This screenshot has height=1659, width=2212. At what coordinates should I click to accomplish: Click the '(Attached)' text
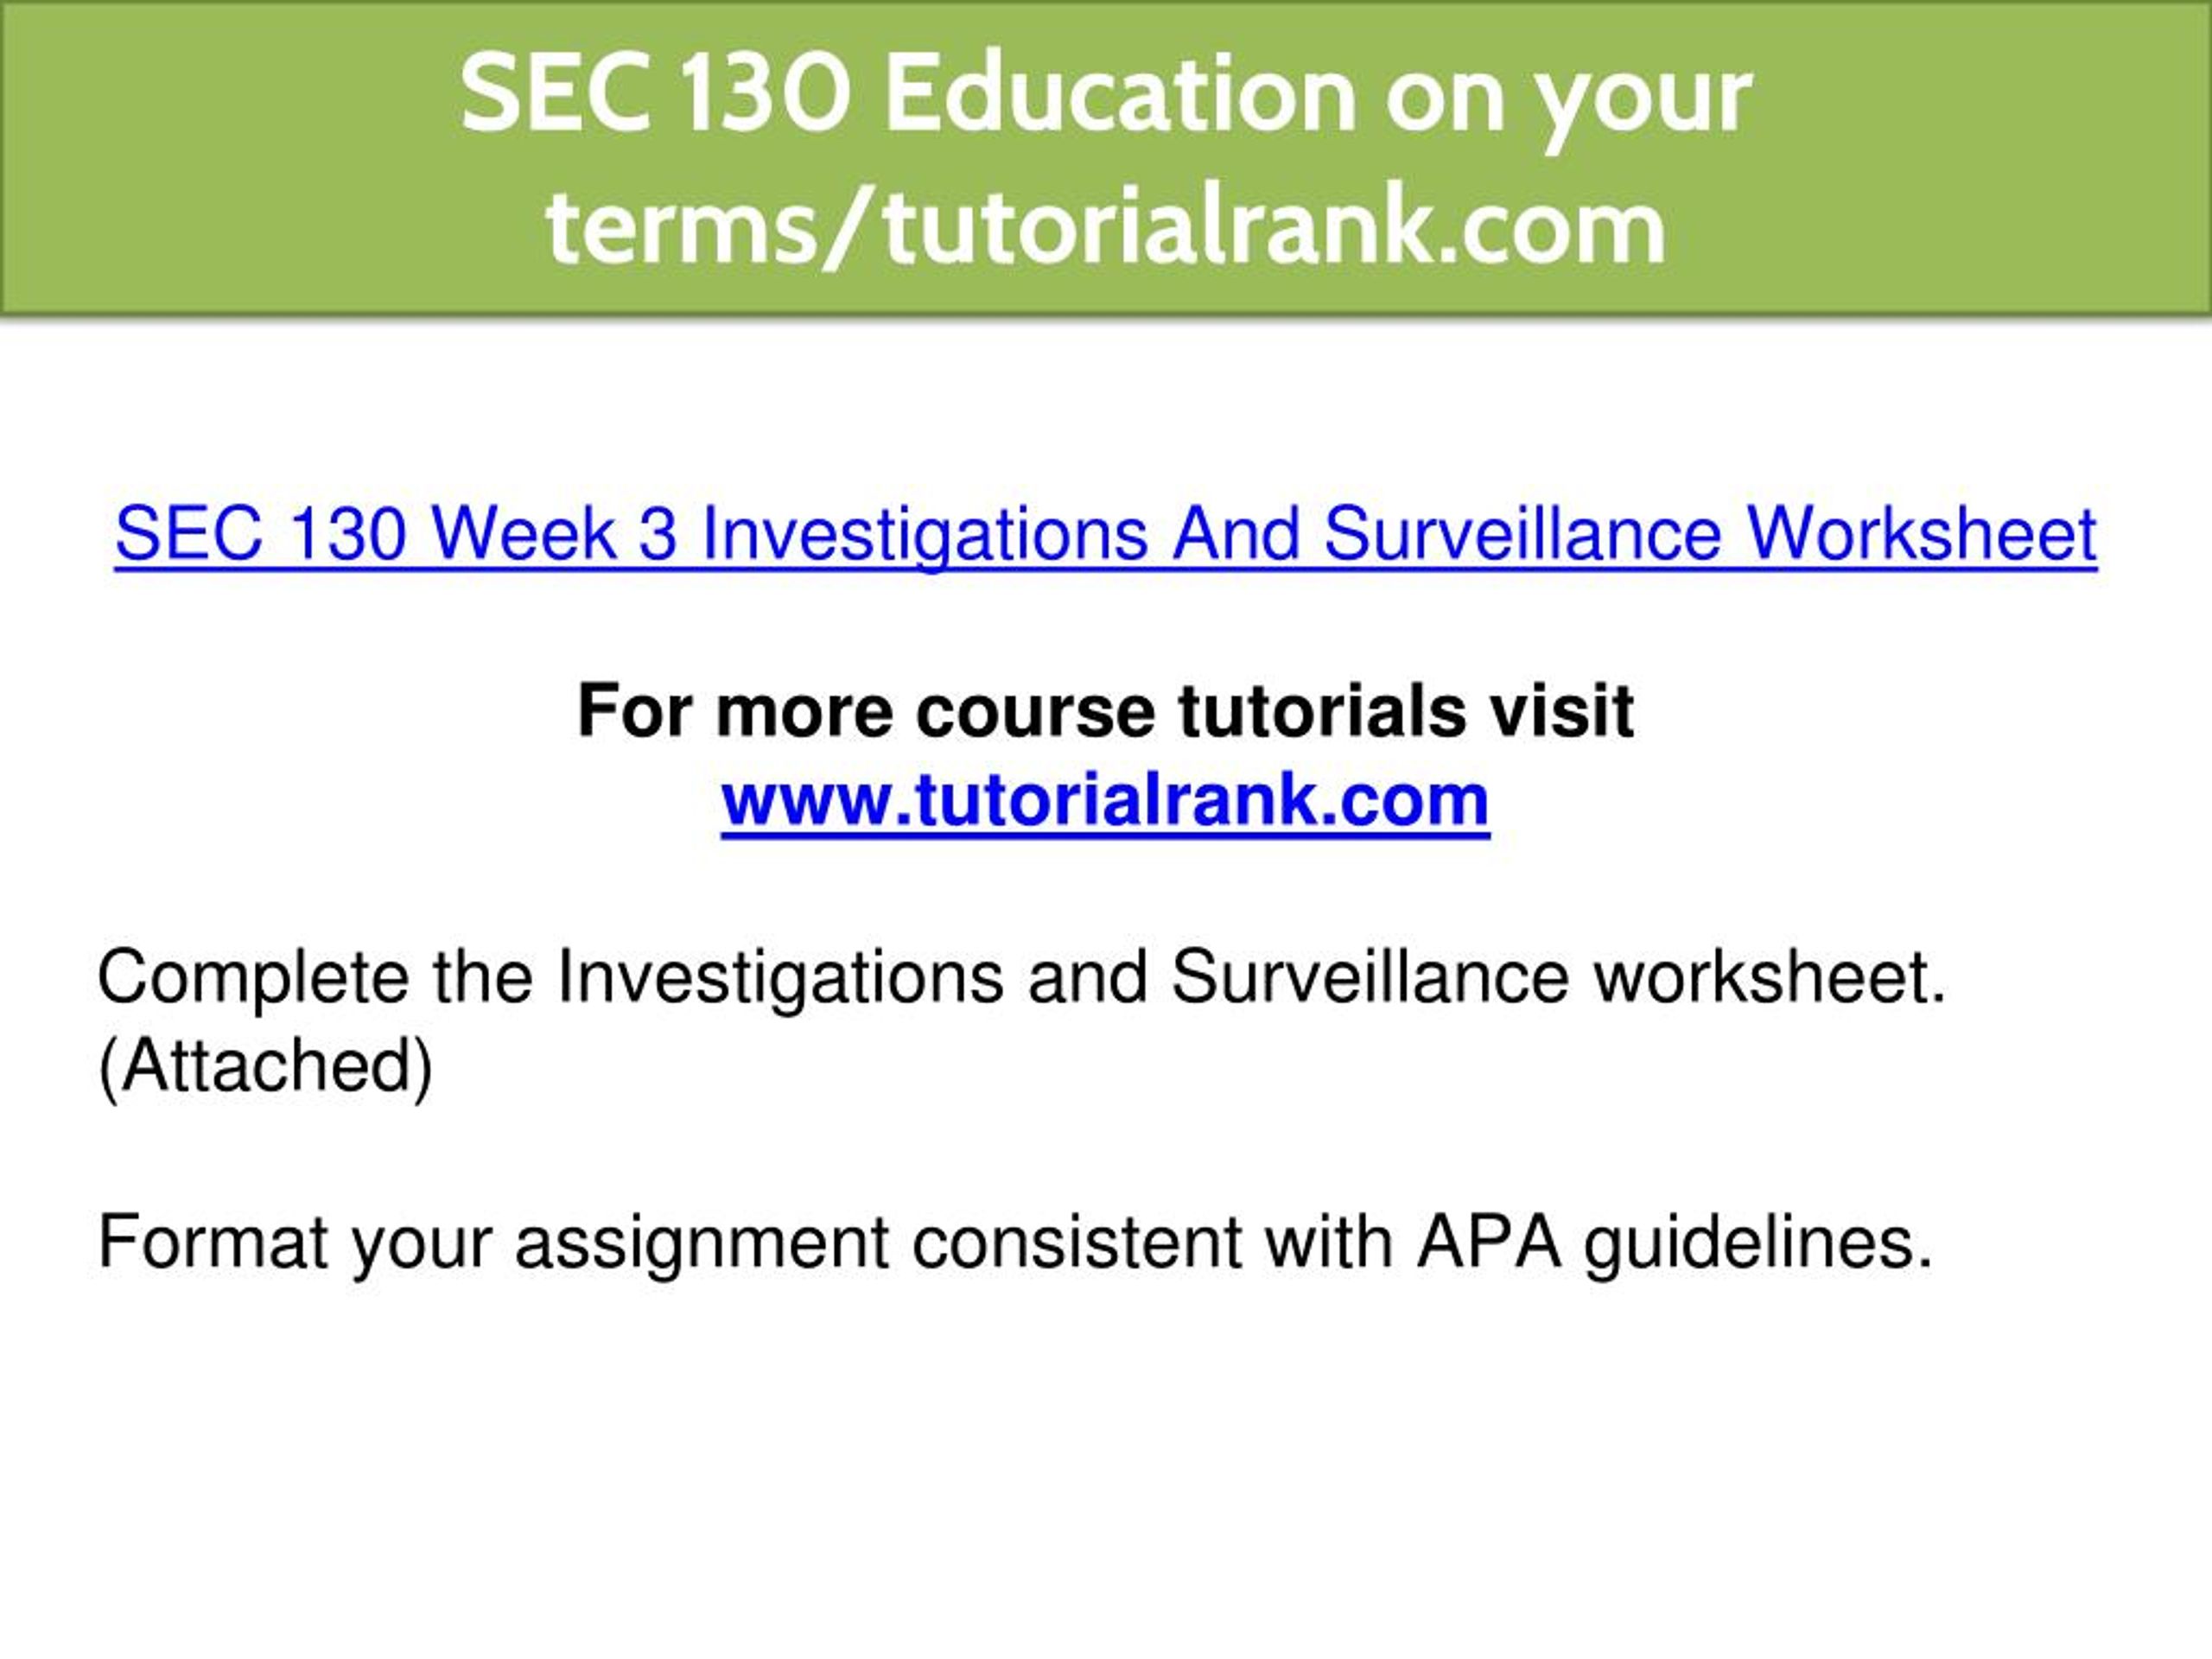[x=266, y=1068]
